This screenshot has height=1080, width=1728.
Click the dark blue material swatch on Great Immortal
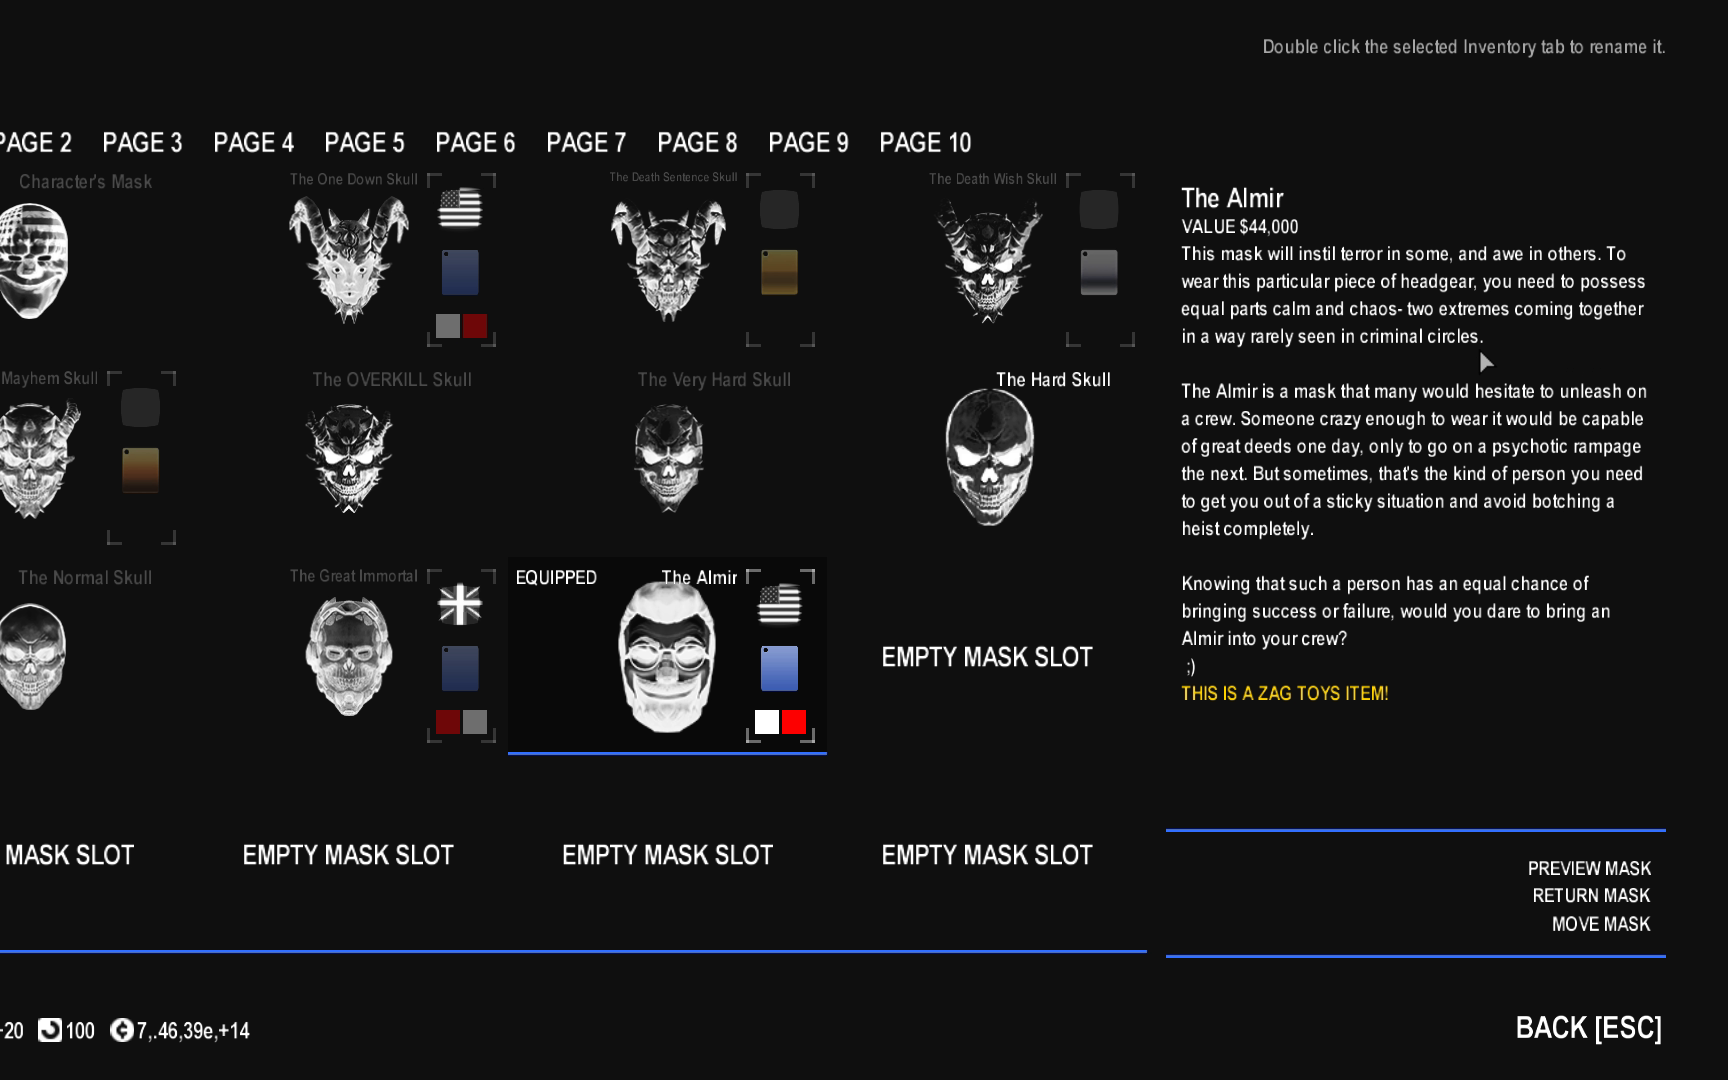[x=460, y=668]
